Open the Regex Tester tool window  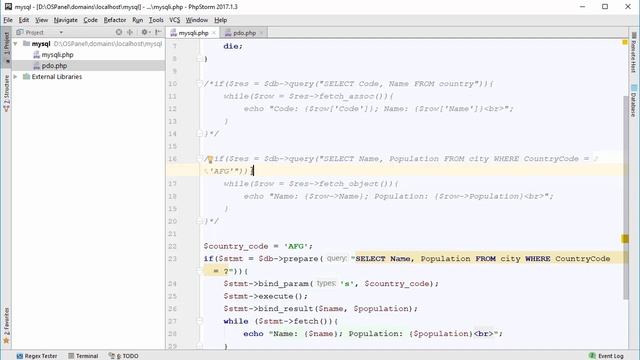(37, 356)
